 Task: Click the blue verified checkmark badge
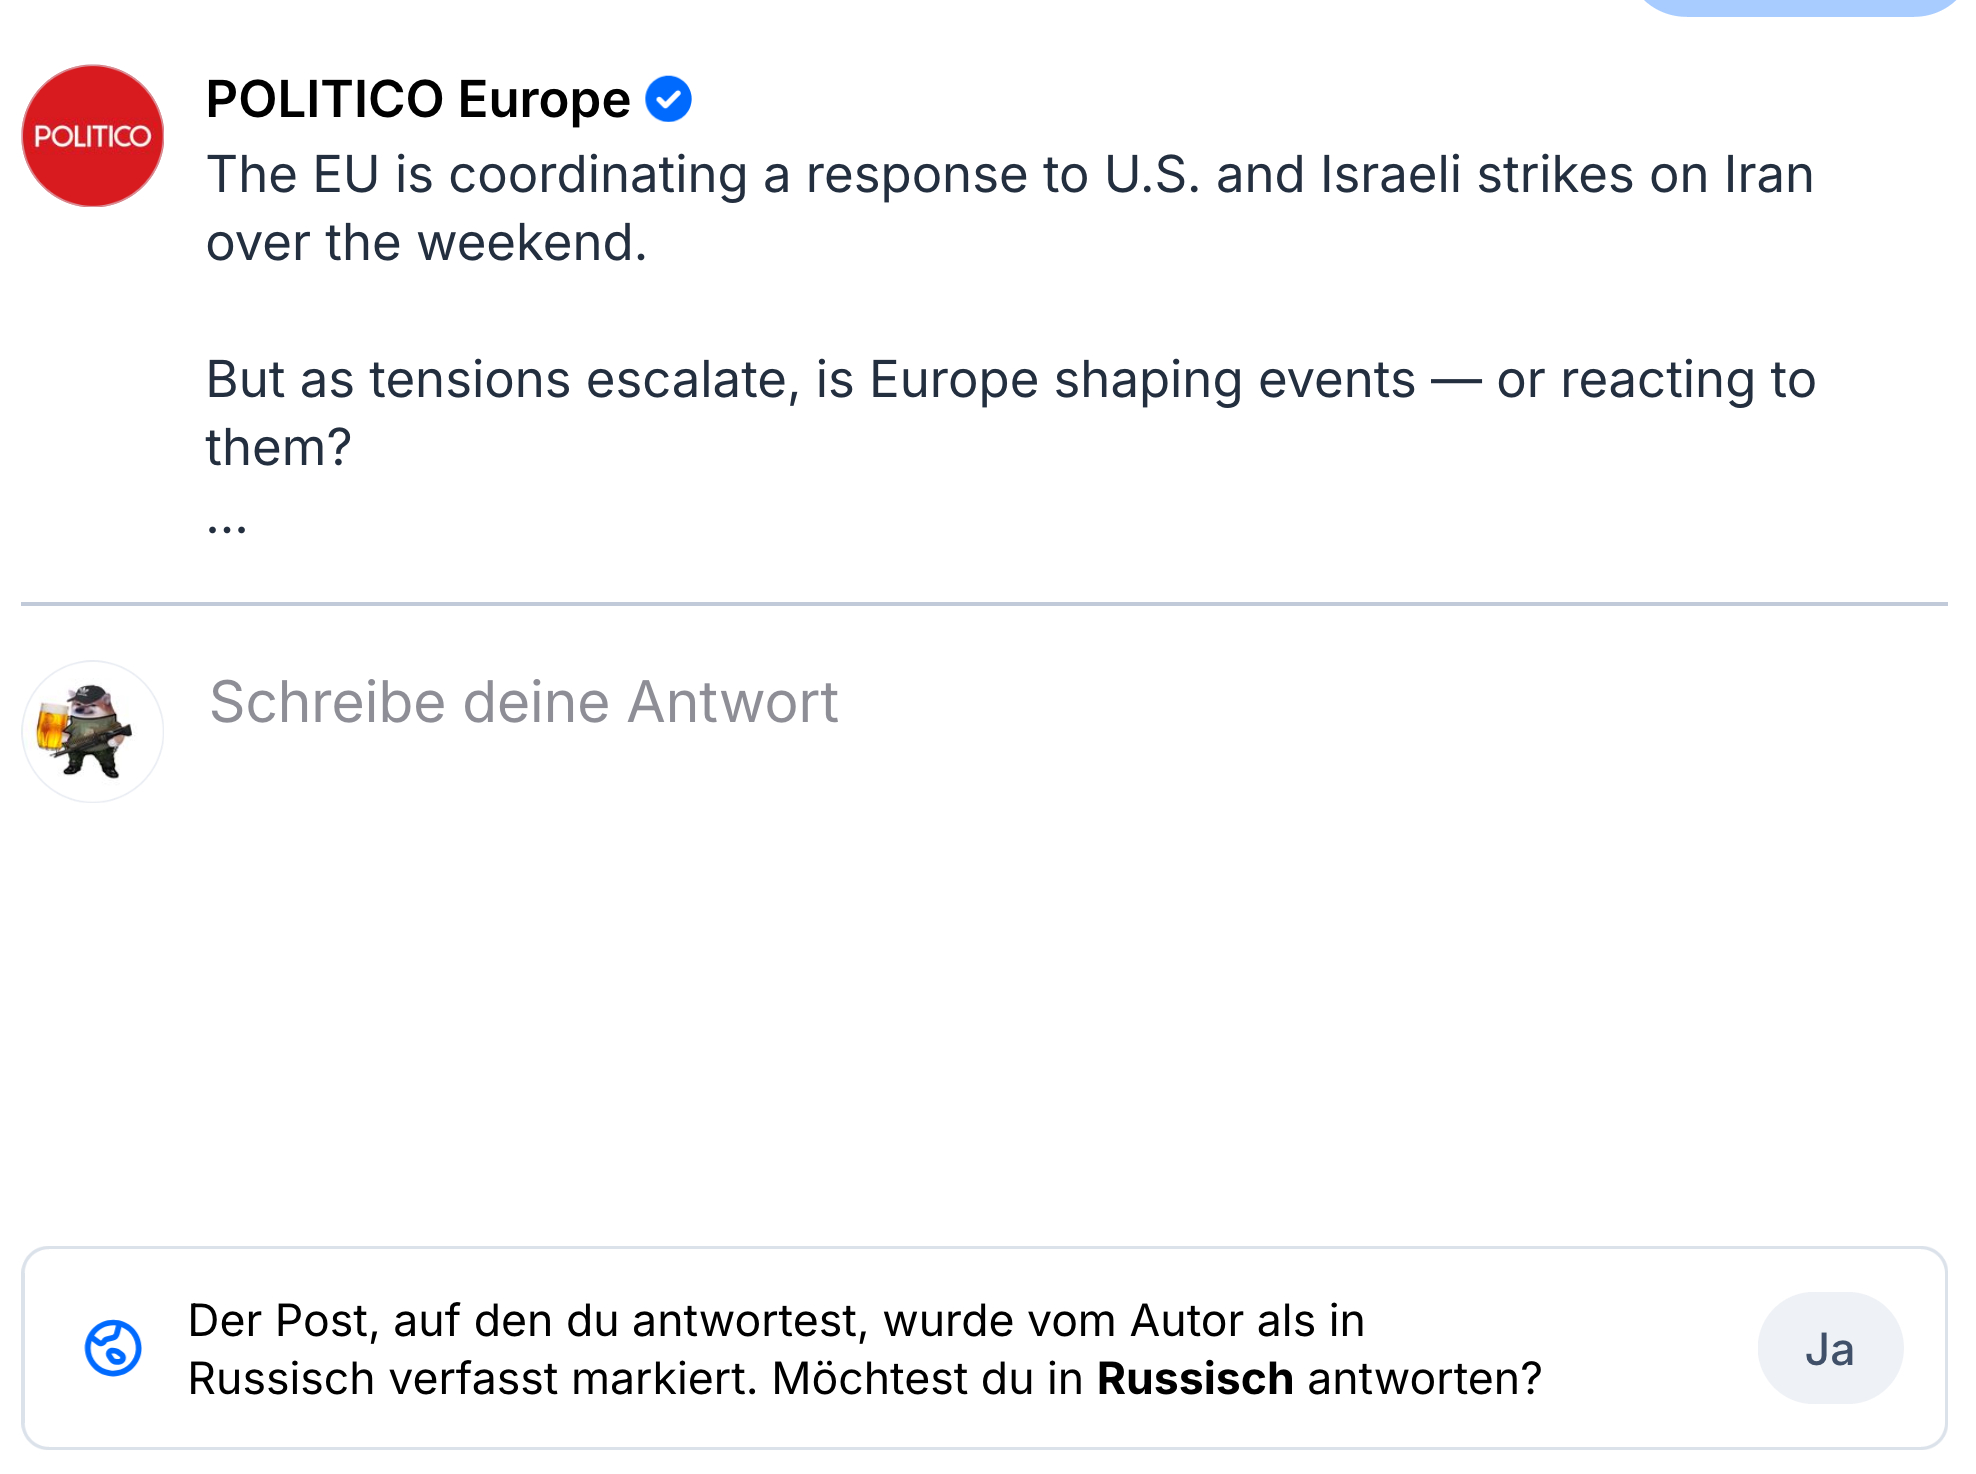(x=668, y=99)
